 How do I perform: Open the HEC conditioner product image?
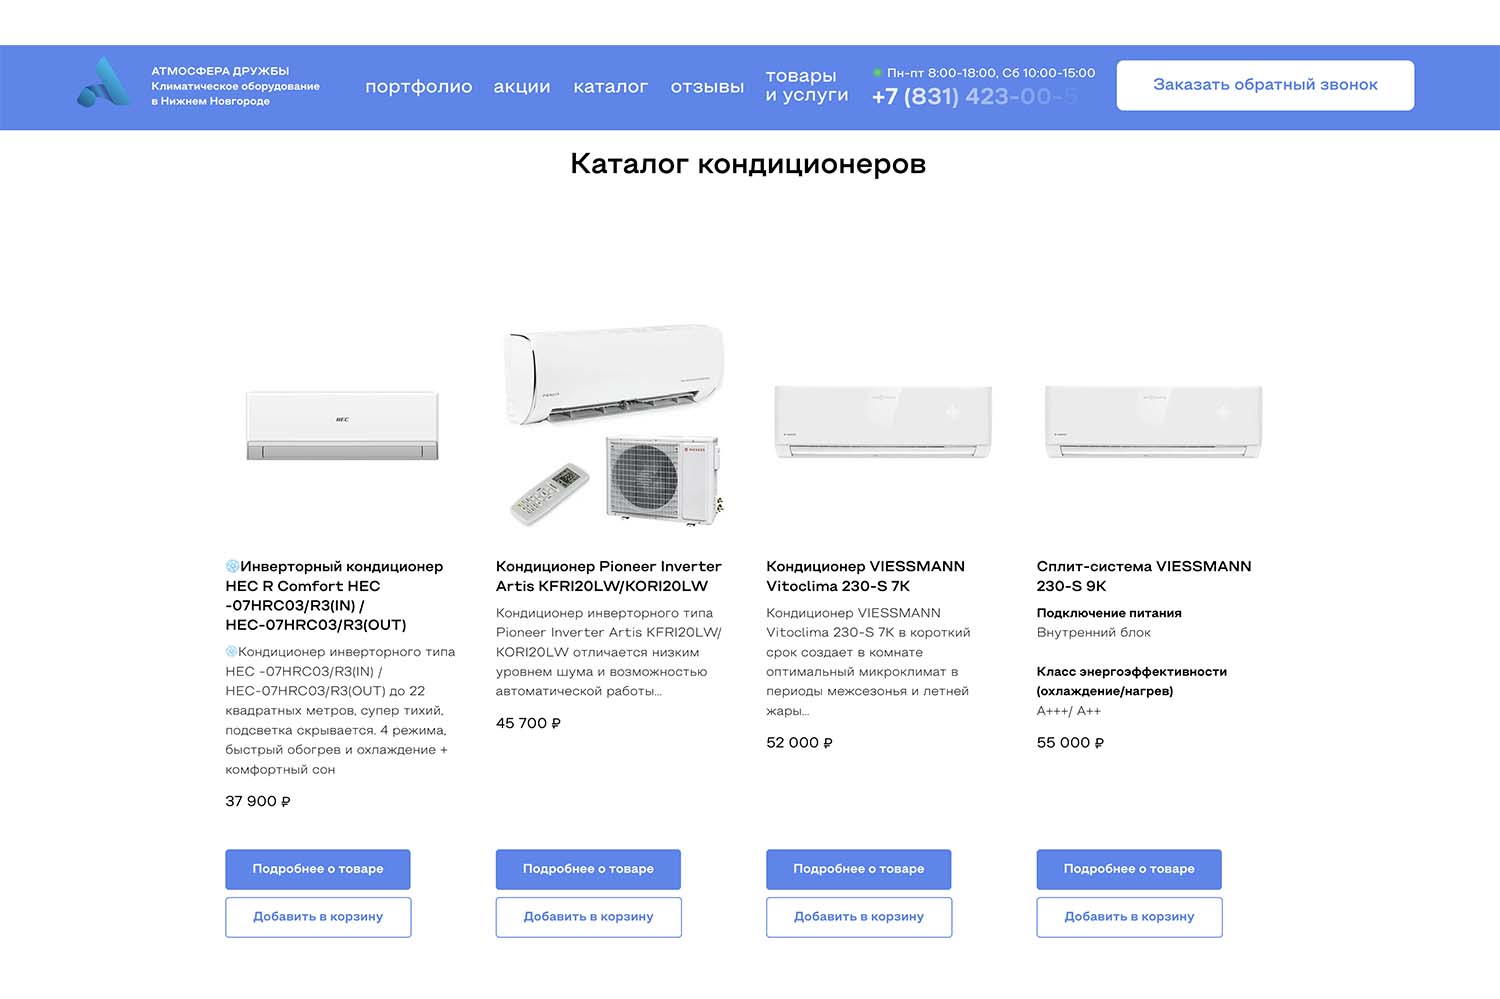coord(342,426)
